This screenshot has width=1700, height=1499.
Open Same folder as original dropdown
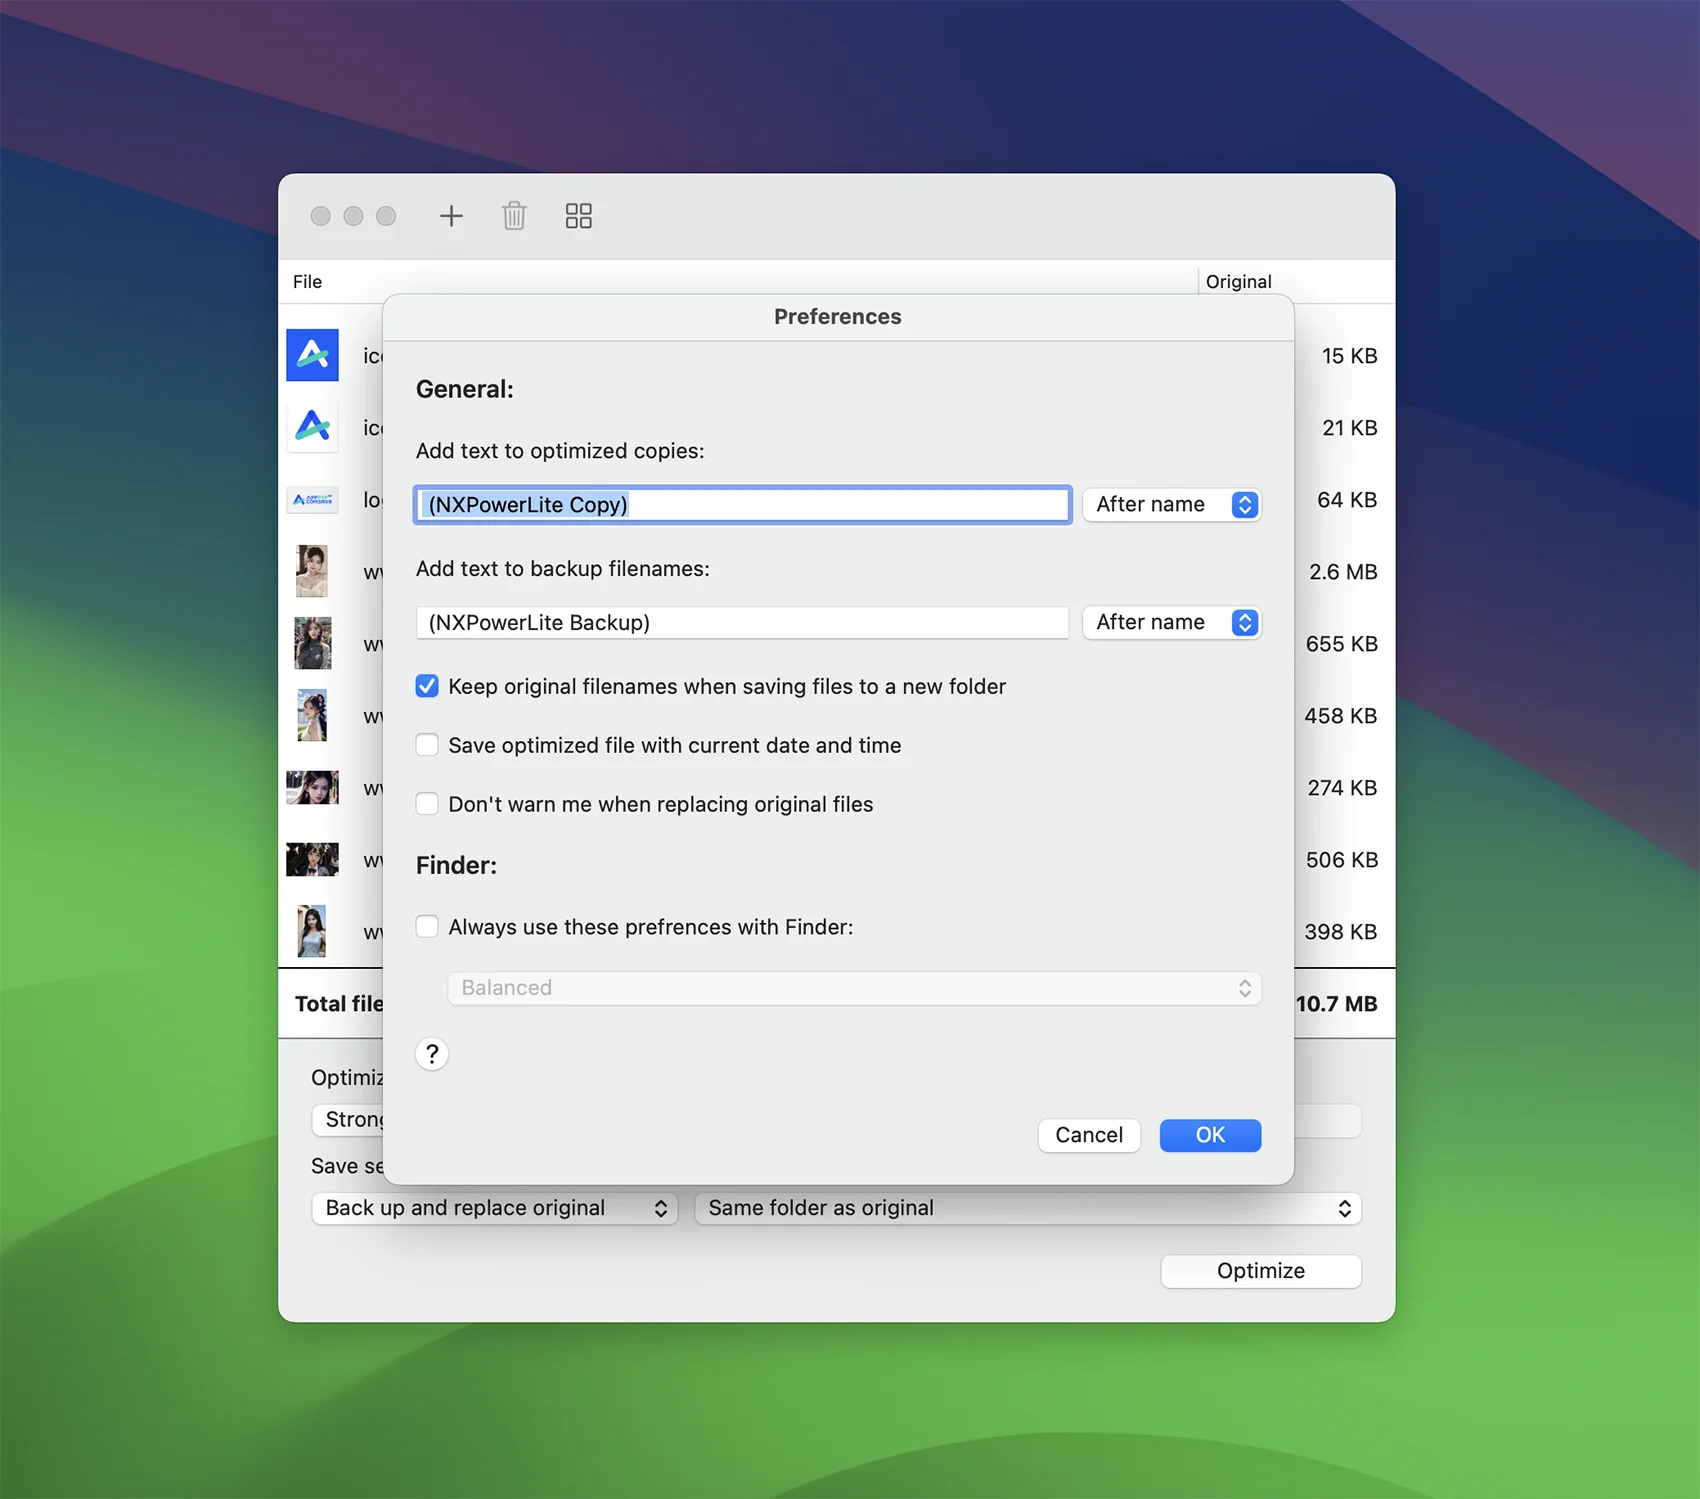(x=1028, y=1208)
